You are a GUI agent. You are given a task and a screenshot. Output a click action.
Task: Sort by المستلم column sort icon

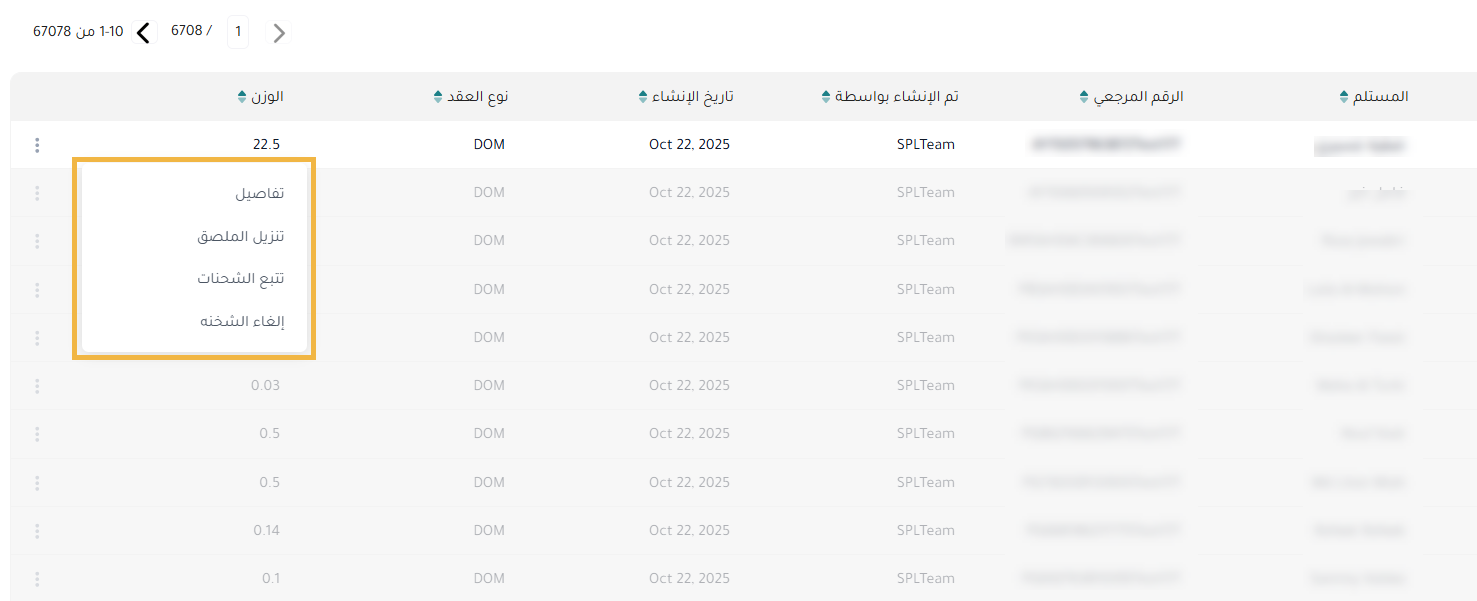click(1343, 97)
